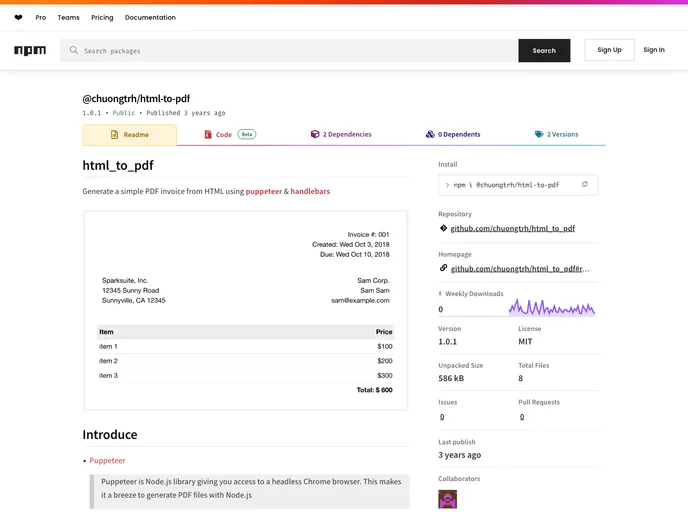Open the homepage github.com link
688x512 pixels.
[520, 269]
